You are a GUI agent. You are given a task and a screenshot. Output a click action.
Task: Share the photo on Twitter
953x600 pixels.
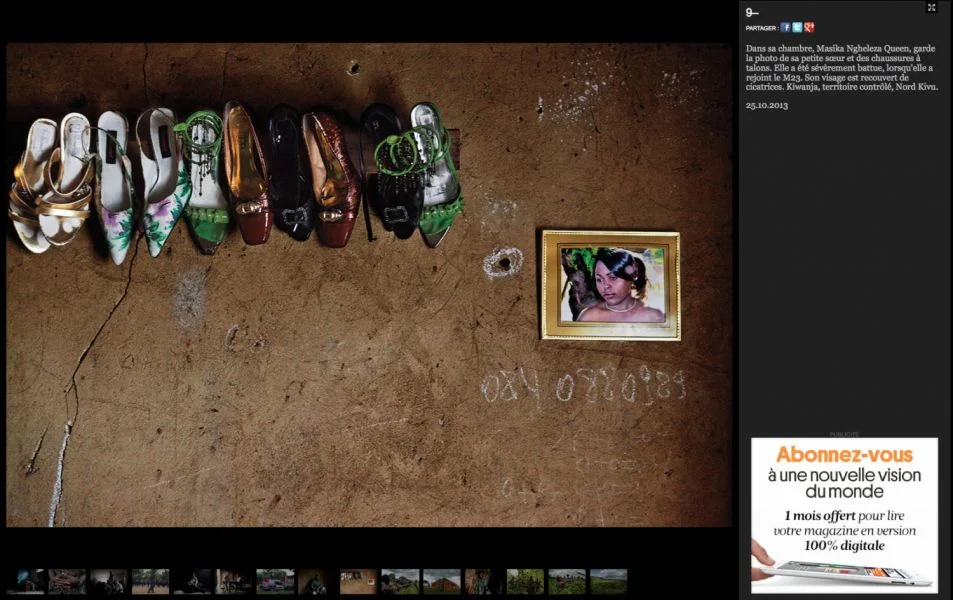point(797,27)
